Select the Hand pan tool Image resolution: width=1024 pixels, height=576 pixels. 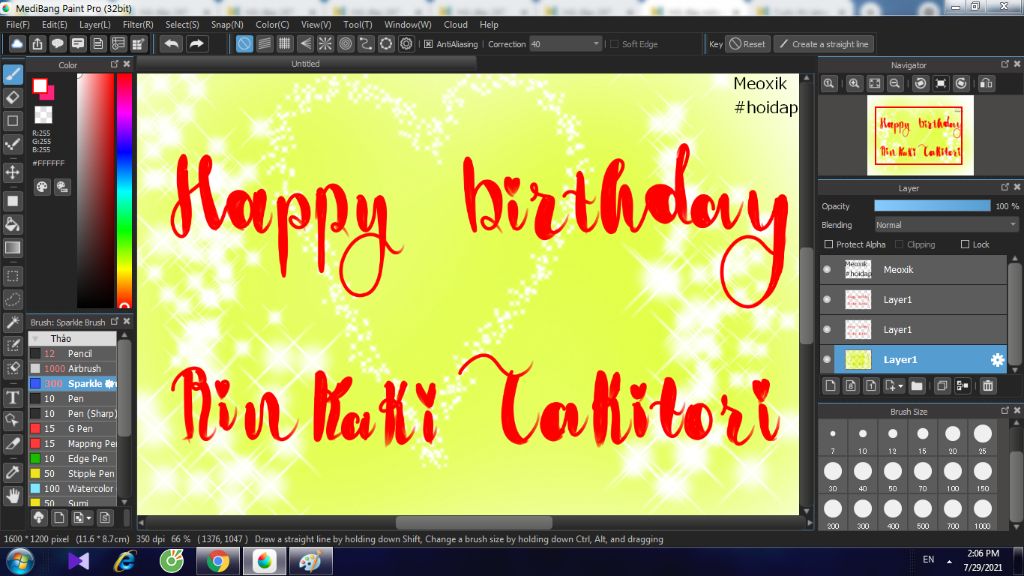point(12,496)
